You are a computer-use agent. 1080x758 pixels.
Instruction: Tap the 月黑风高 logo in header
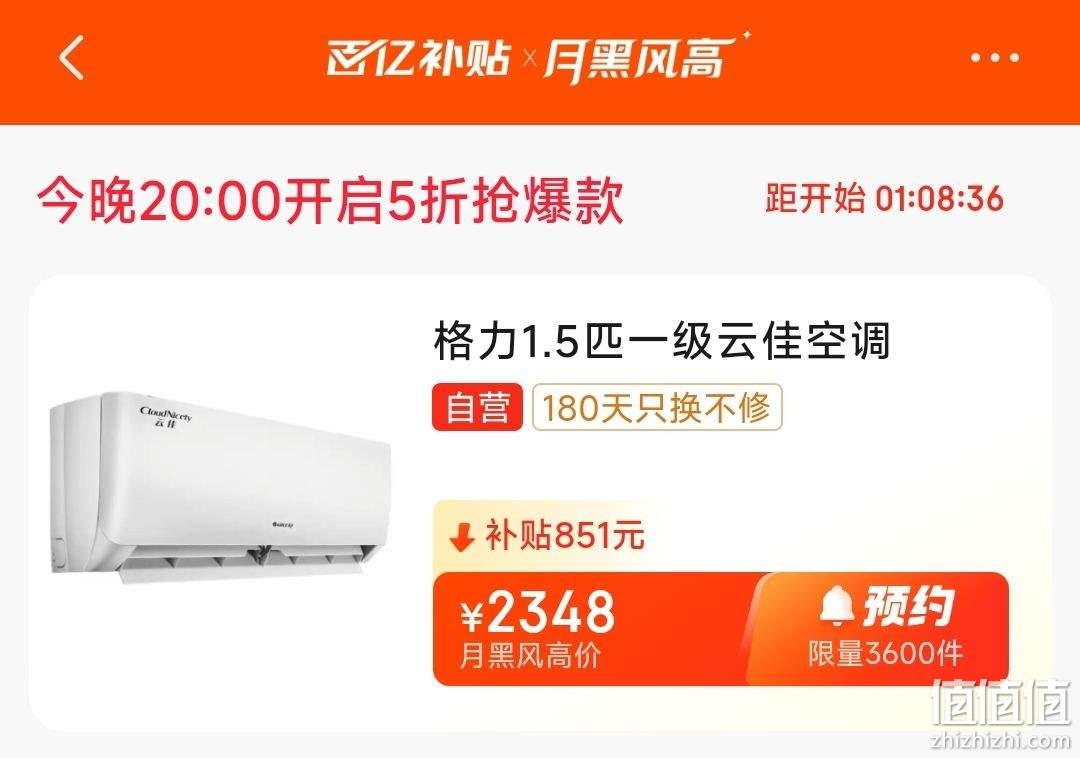pyautogui.click(x=641, y=58)
